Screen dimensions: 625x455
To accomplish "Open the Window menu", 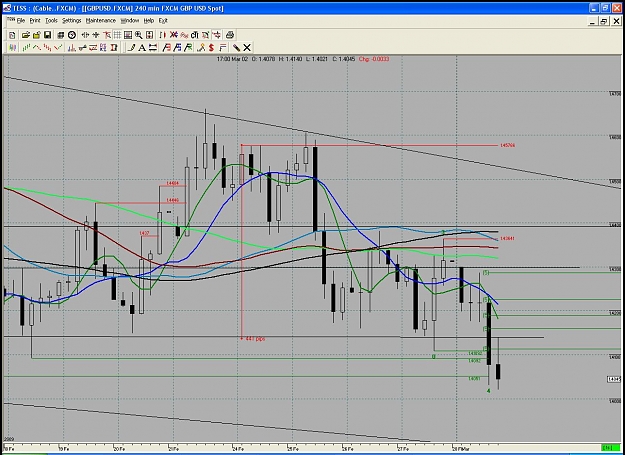I will click(x=130, y=21).
